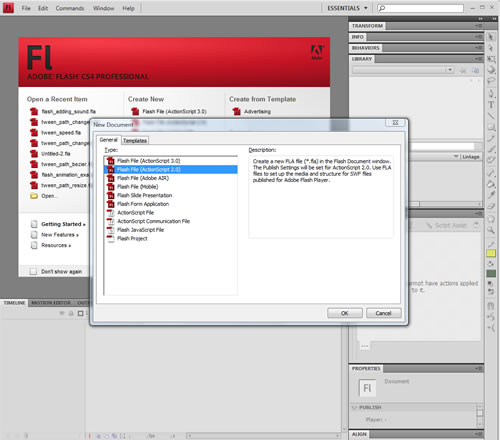Select the Rectangle tool
500x440 pixels.
click(491, 127)
